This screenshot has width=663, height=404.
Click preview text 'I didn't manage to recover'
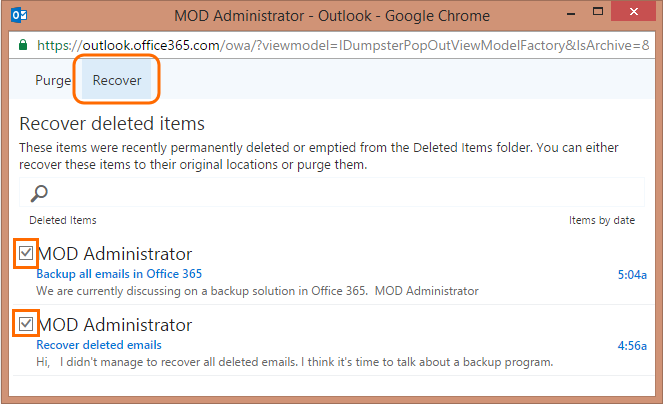click(295, 362)
